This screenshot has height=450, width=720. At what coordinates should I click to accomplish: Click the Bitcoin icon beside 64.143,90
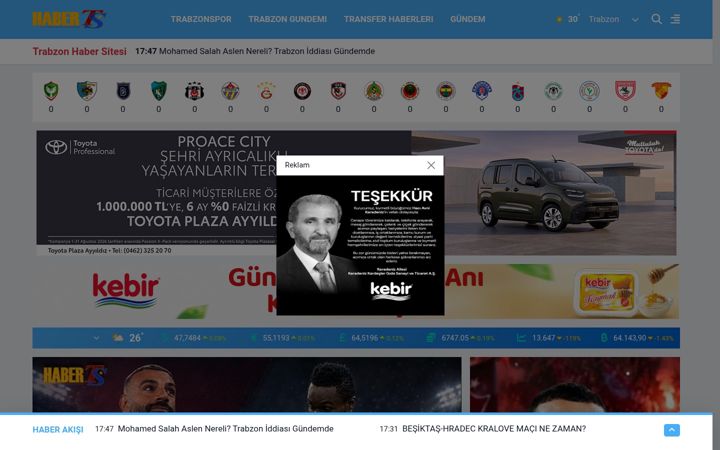(604, 338)
